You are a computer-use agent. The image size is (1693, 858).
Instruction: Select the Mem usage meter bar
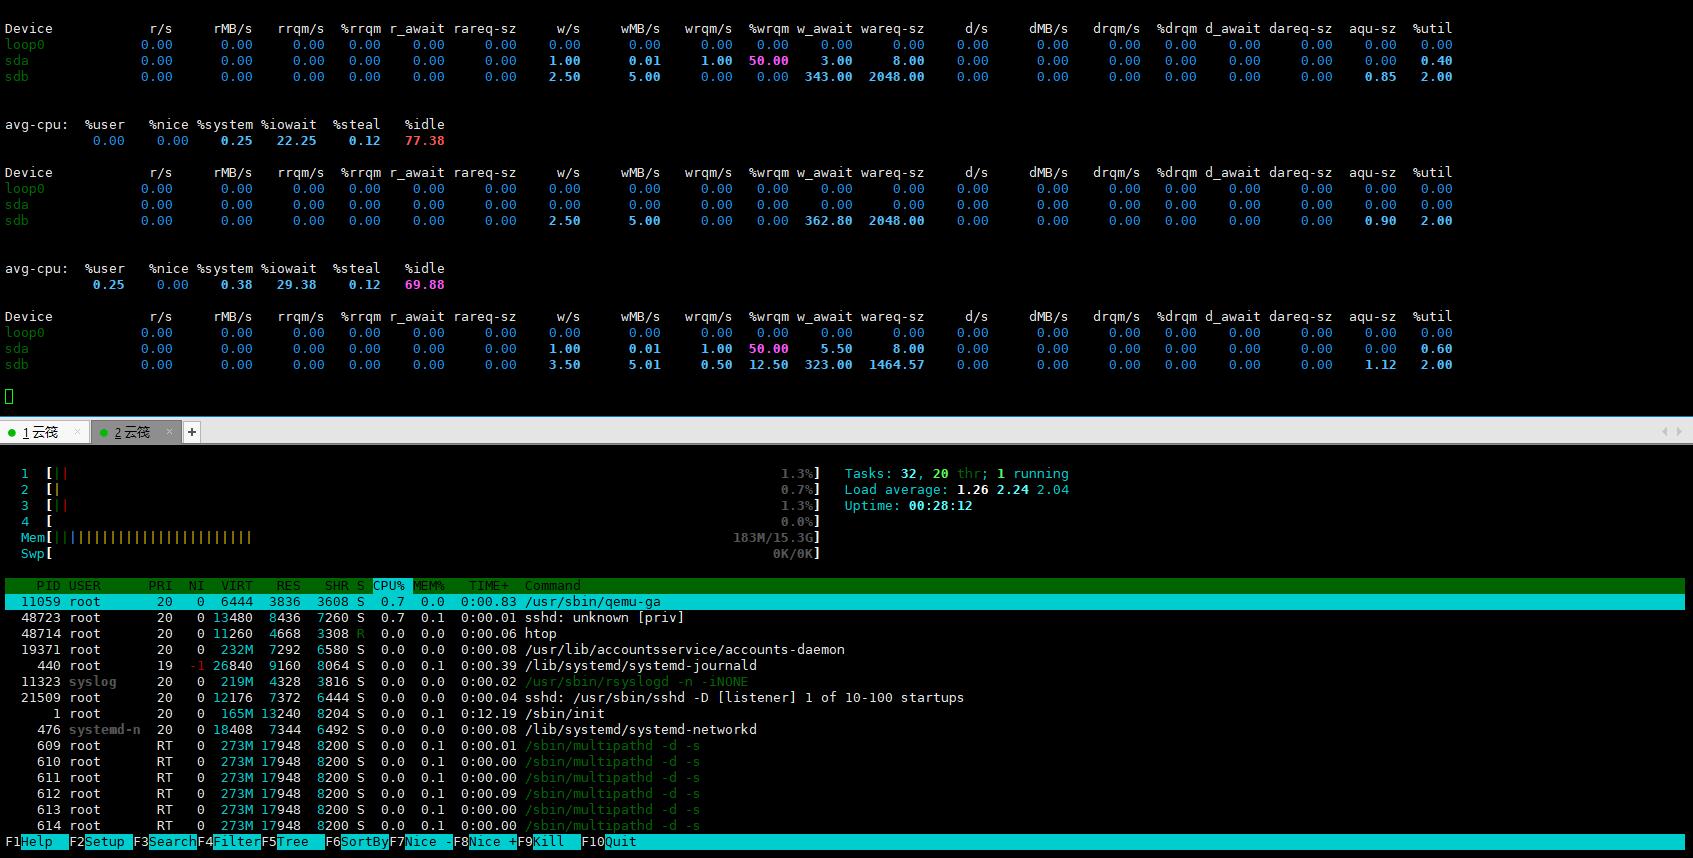tap(433, 538)
